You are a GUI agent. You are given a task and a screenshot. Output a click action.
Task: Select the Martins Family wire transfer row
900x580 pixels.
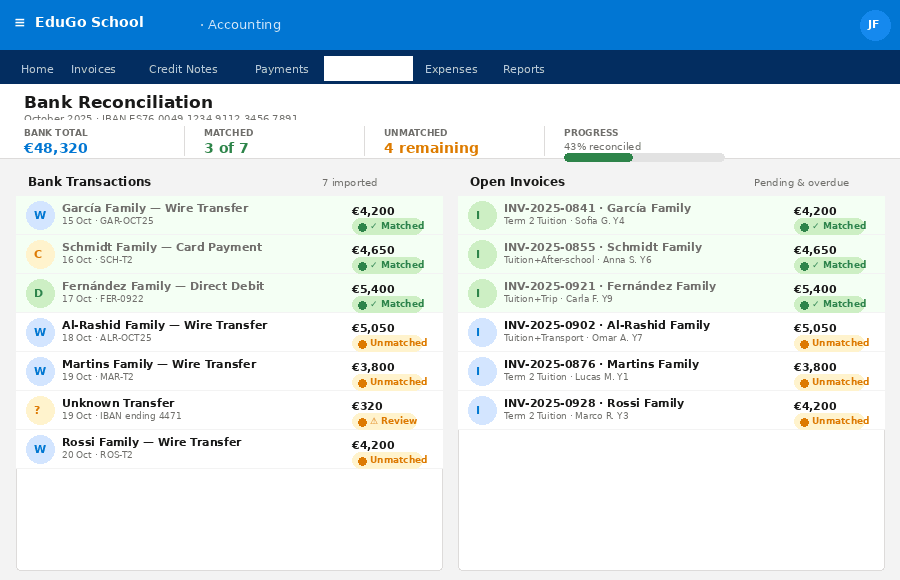coord(230,371)
